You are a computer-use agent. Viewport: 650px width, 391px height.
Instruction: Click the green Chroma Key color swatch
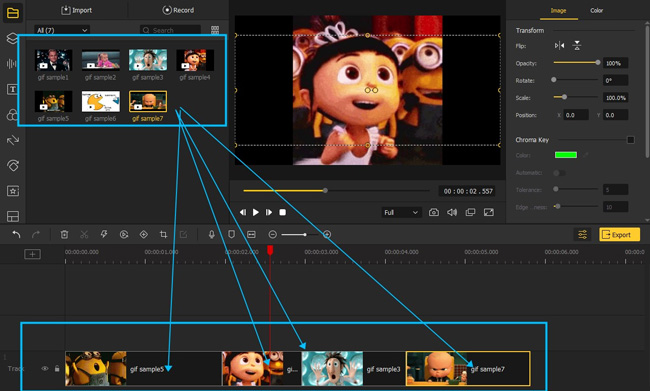point(566,155)
